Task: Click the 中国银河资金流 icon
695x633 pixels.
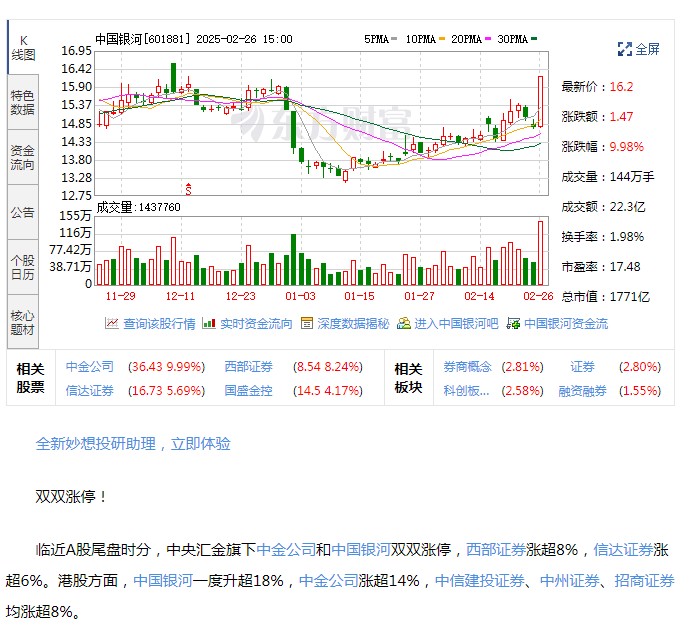Action: 513,323
